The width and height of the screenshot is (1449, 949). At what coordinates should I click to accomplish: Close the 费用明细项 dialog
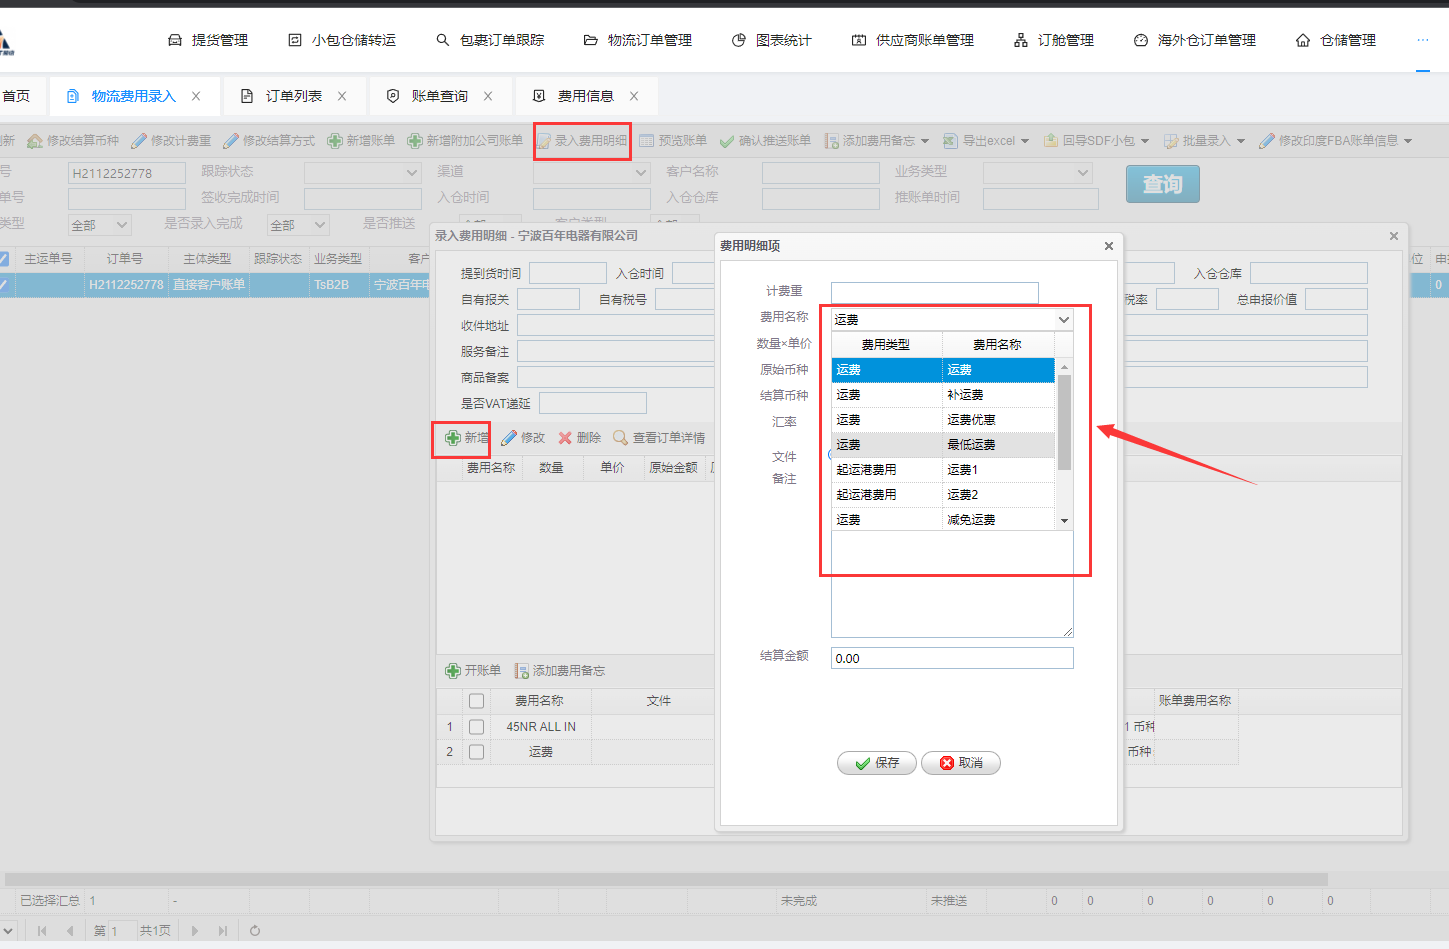1108,246
